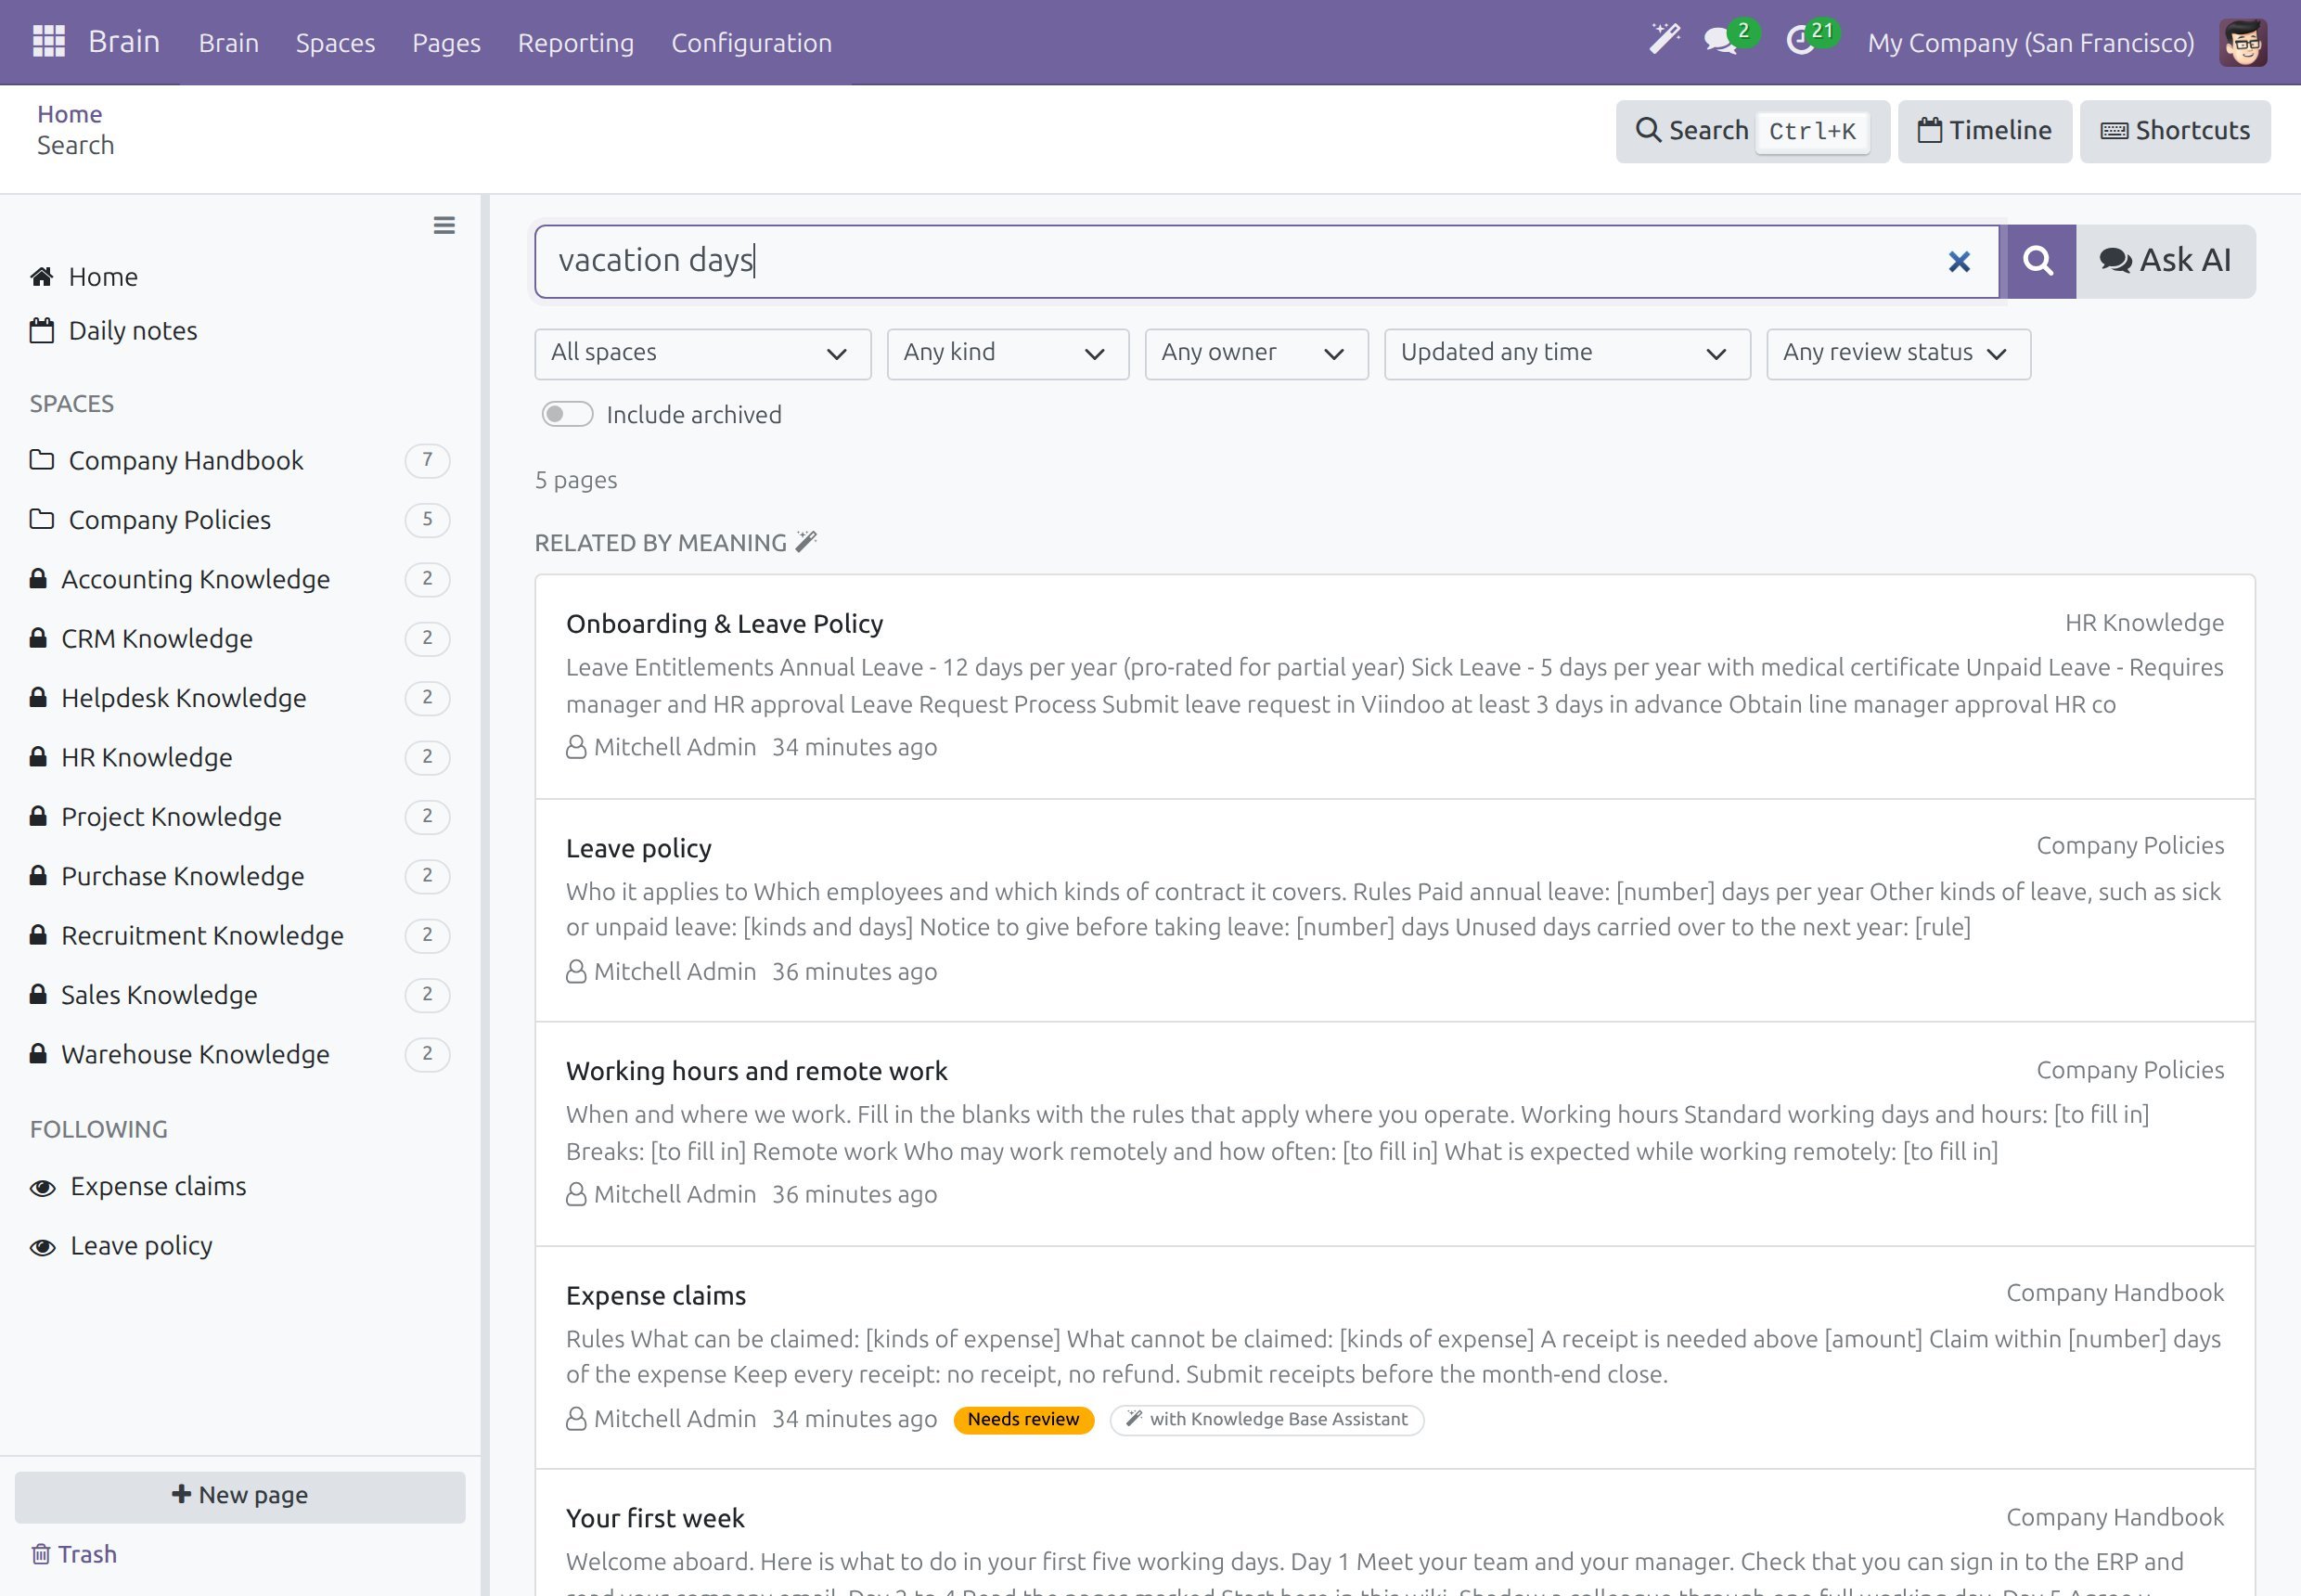Click the Needs review badge on Expense claims
The image size is (2301, 1596).
(1023, 1419)
